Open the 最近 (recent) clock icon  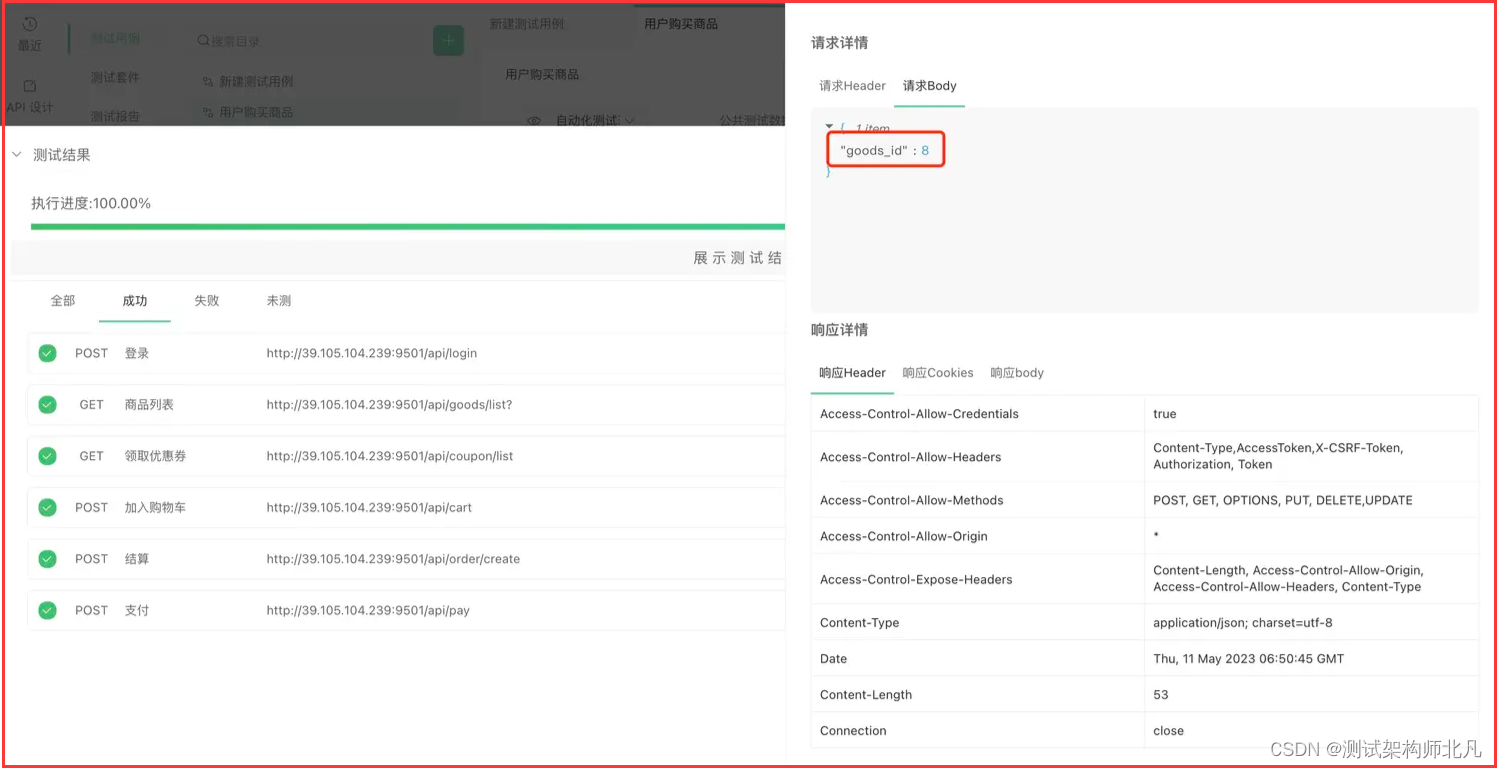[x=29, y=25]
